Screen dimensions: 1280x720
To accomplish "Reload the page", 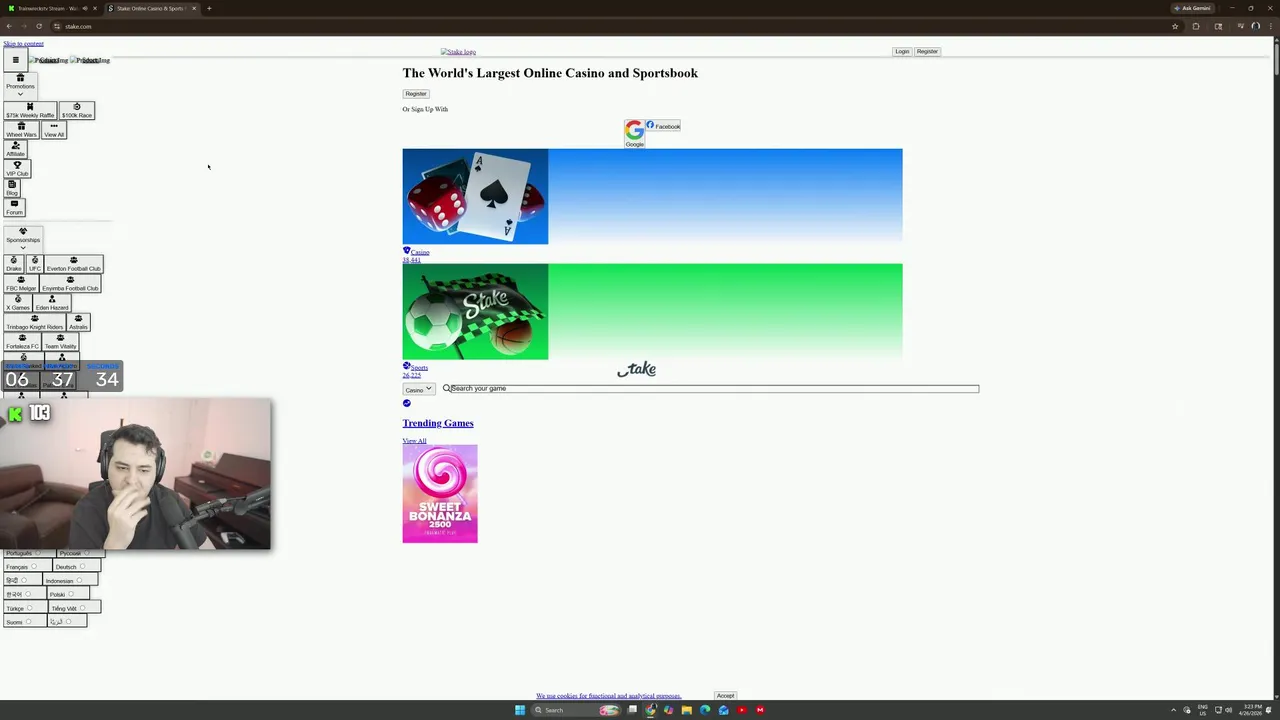I will point(39,26).
